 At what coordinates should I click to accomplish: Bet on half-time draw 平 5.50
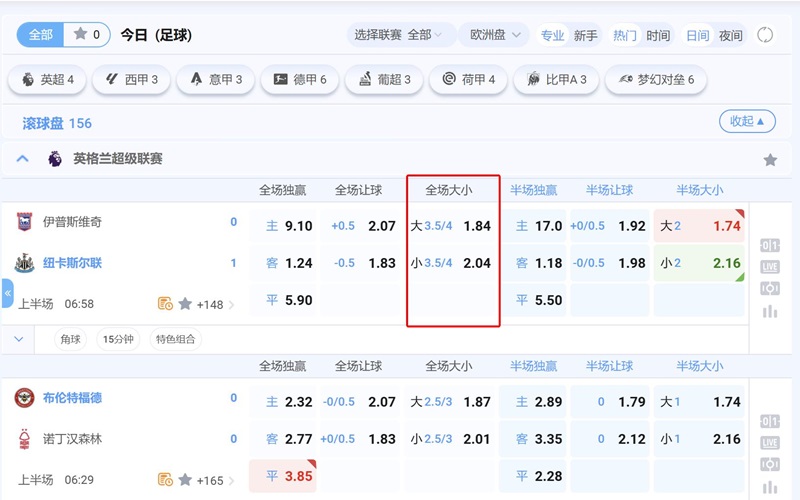(x=533, y=300)
